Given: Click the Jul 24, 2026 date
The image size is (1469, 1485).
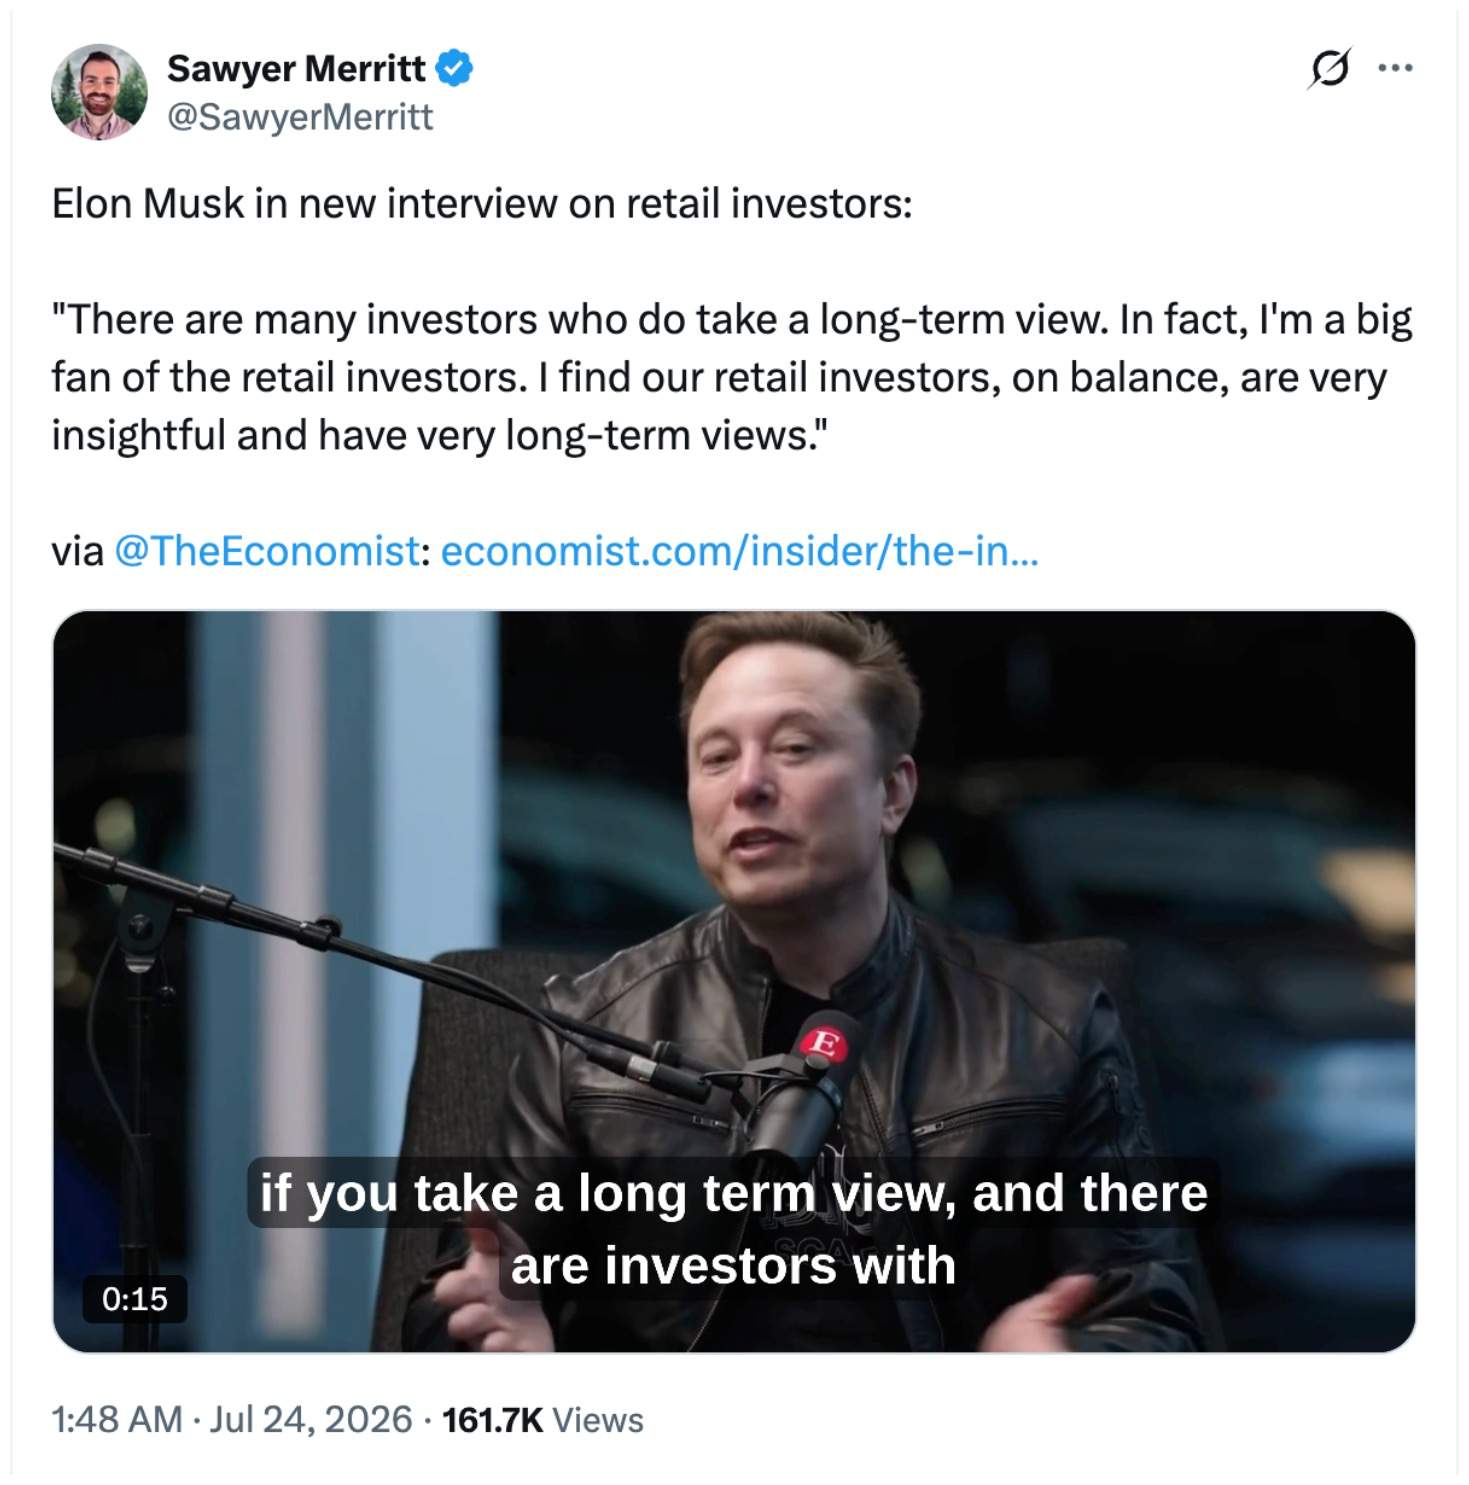Looking at the screenshot, I should [311, 1419].
